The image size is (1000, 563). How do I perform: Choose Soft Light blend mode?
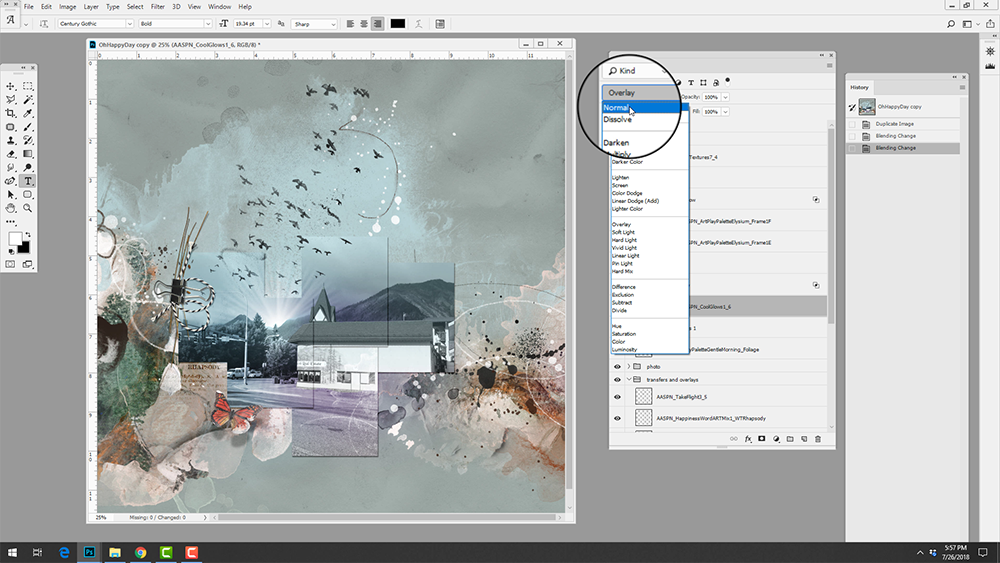point(624,232)
